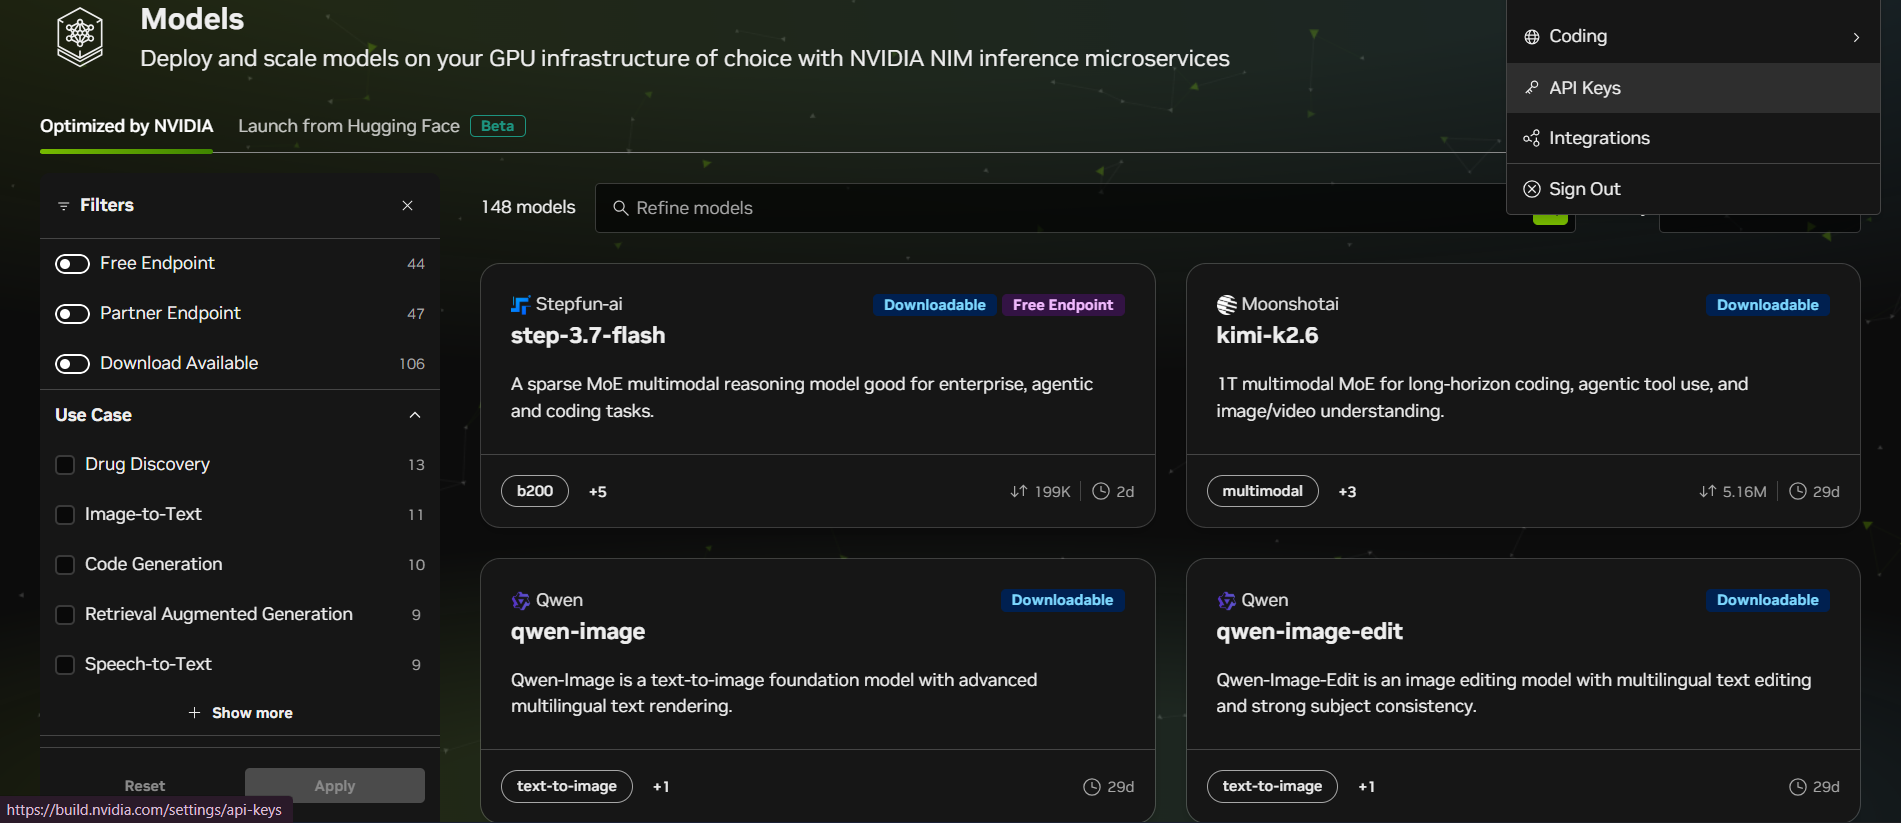Click text-to-image tag on qwen-image card

pos(567,787)
